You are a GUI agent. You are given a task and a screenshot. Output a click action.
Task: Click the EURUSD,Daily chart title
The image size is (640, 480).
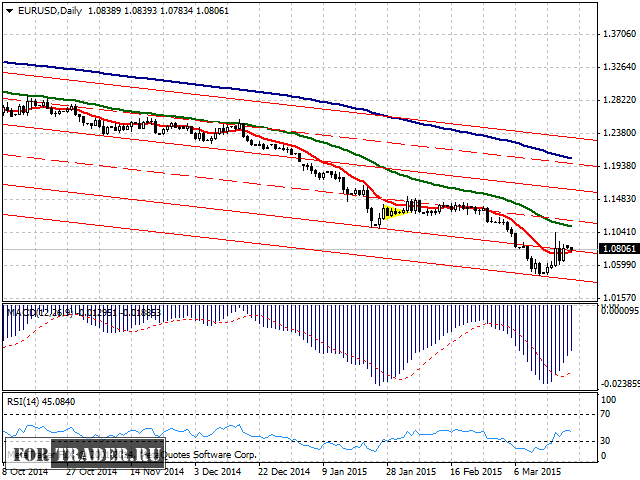49,10
